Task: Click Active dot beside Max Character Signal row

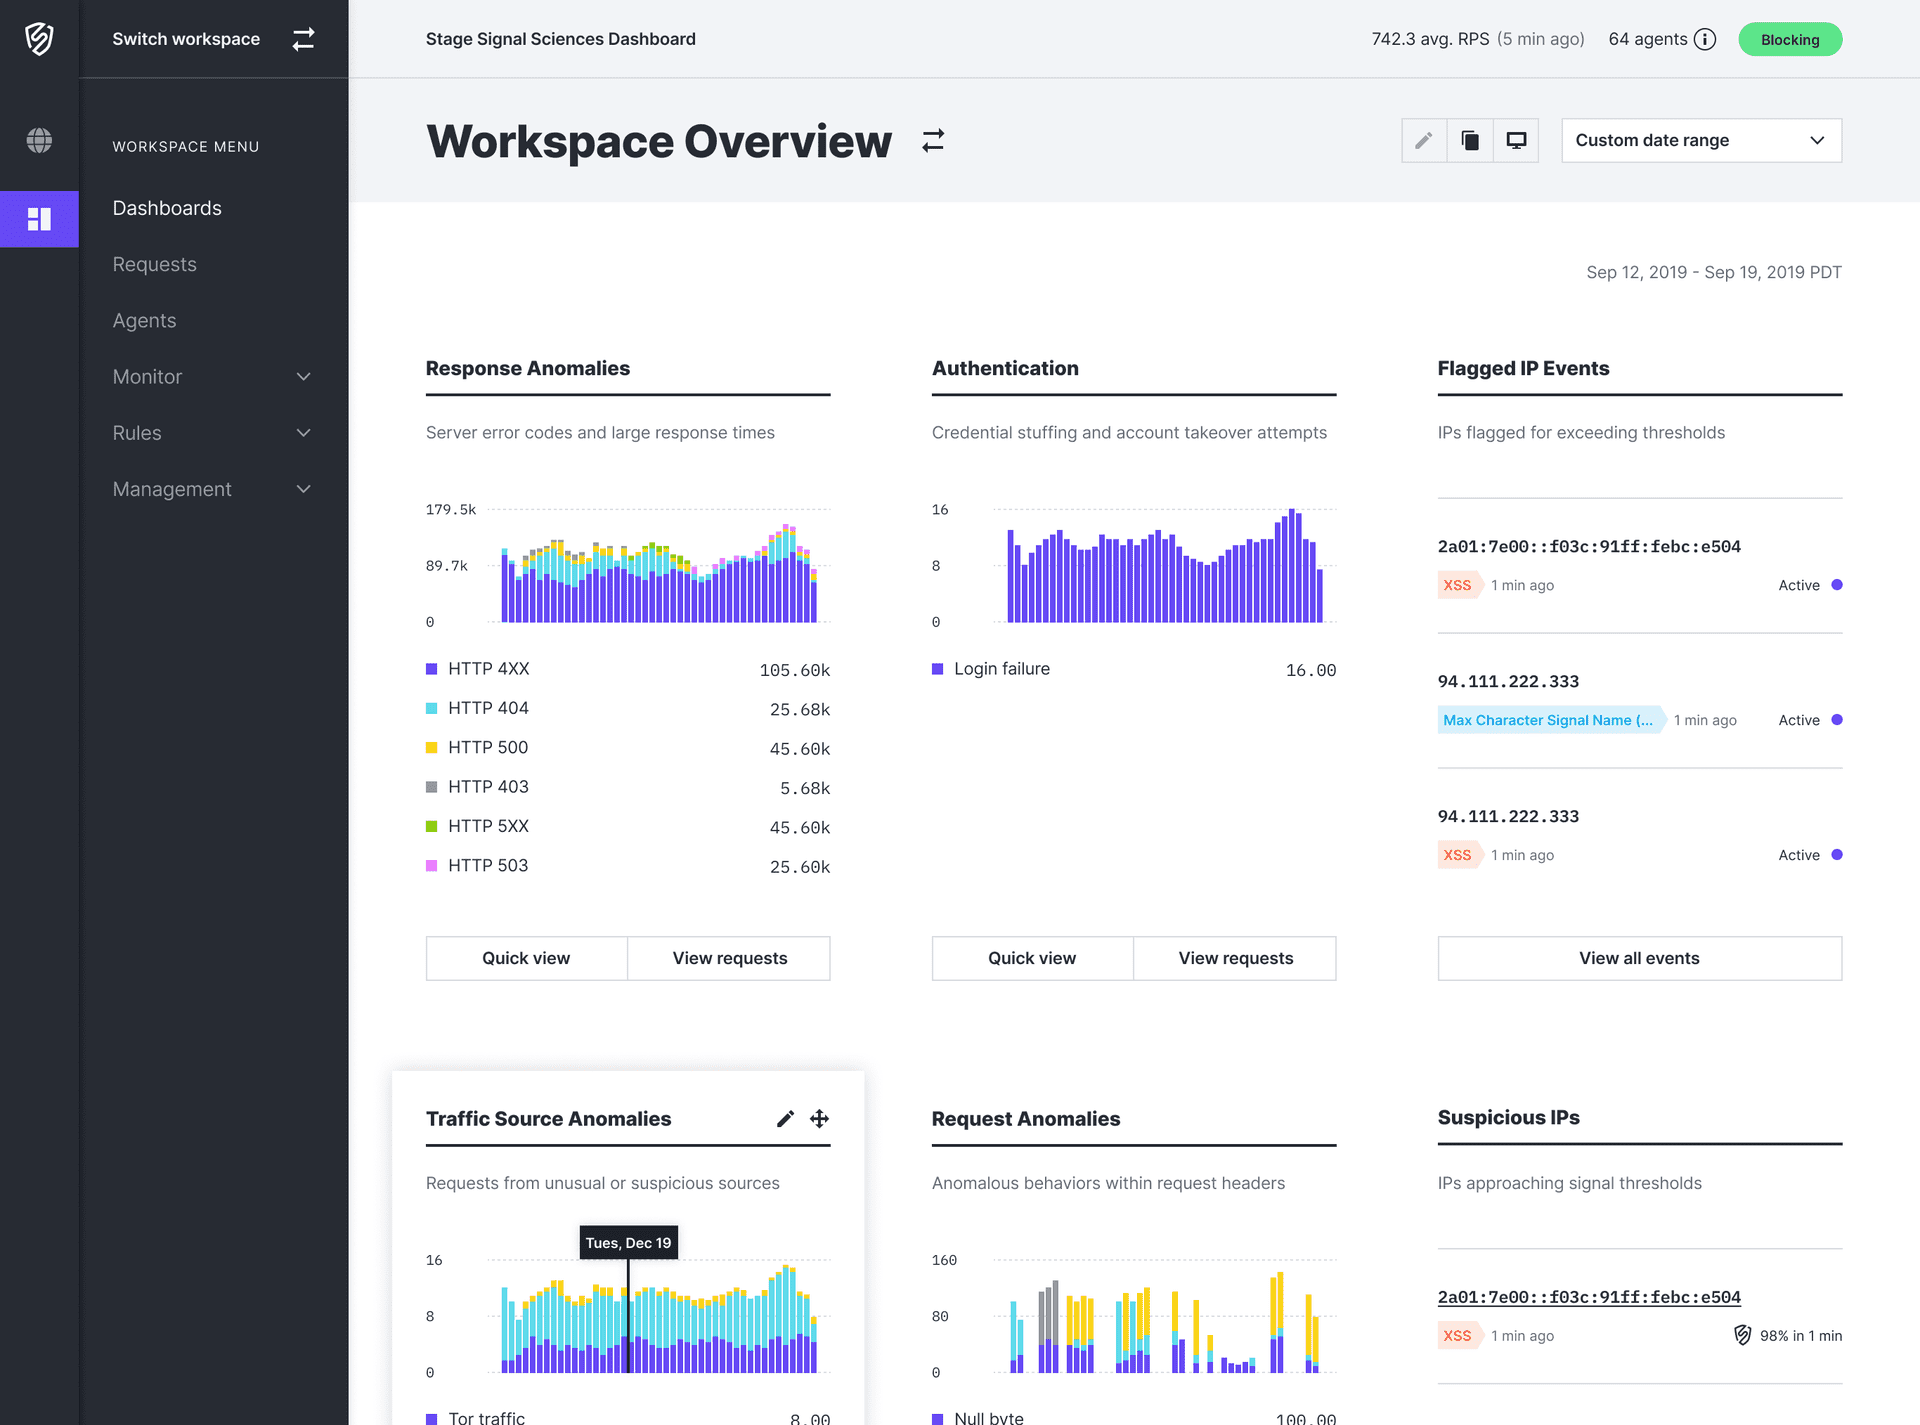Action: (1837, 720)
